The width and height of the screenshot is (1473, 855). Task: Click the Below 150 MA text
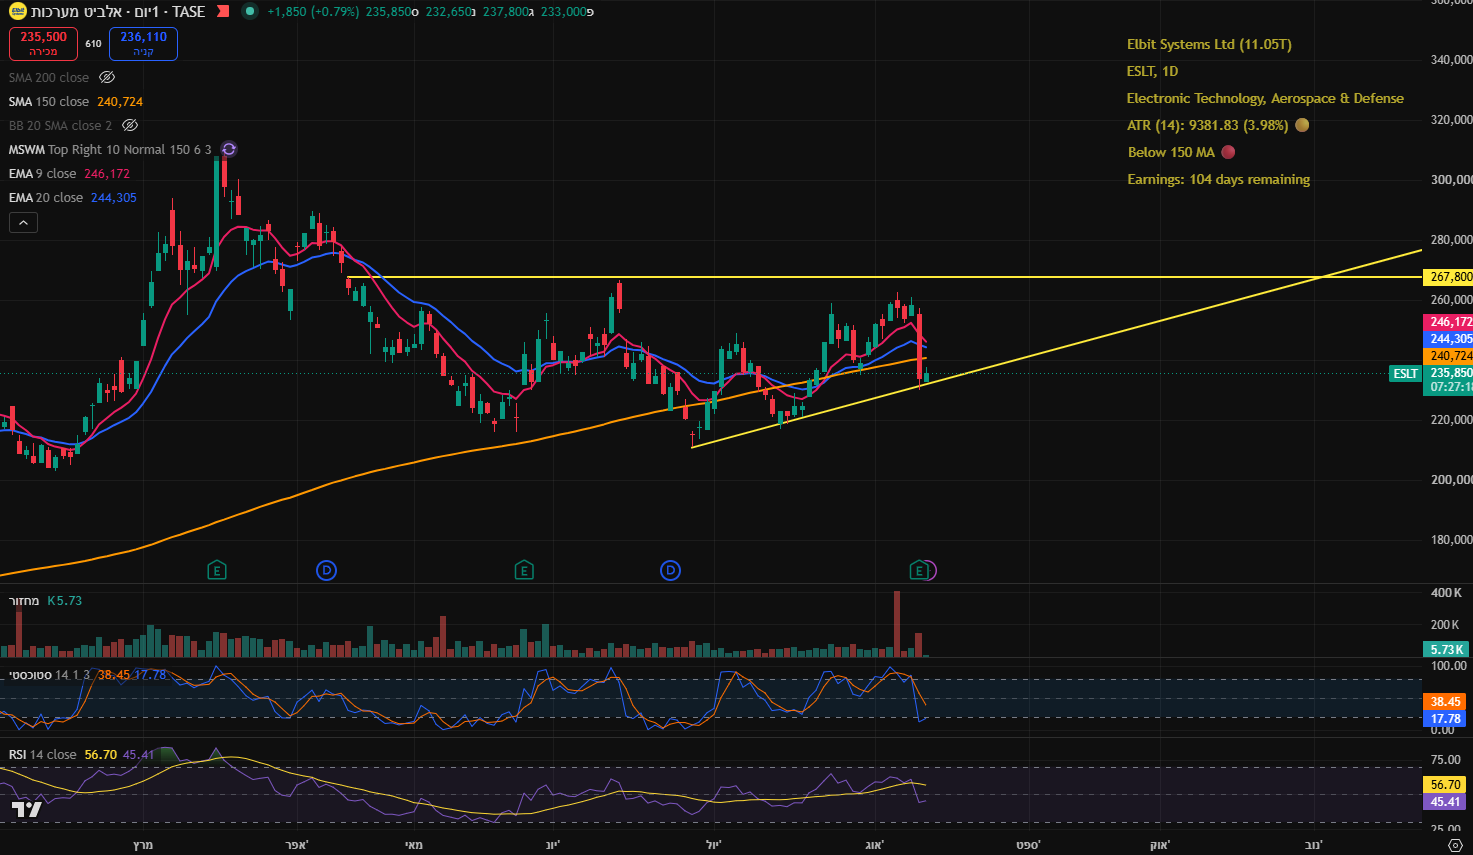click(x=1171, y=152)
